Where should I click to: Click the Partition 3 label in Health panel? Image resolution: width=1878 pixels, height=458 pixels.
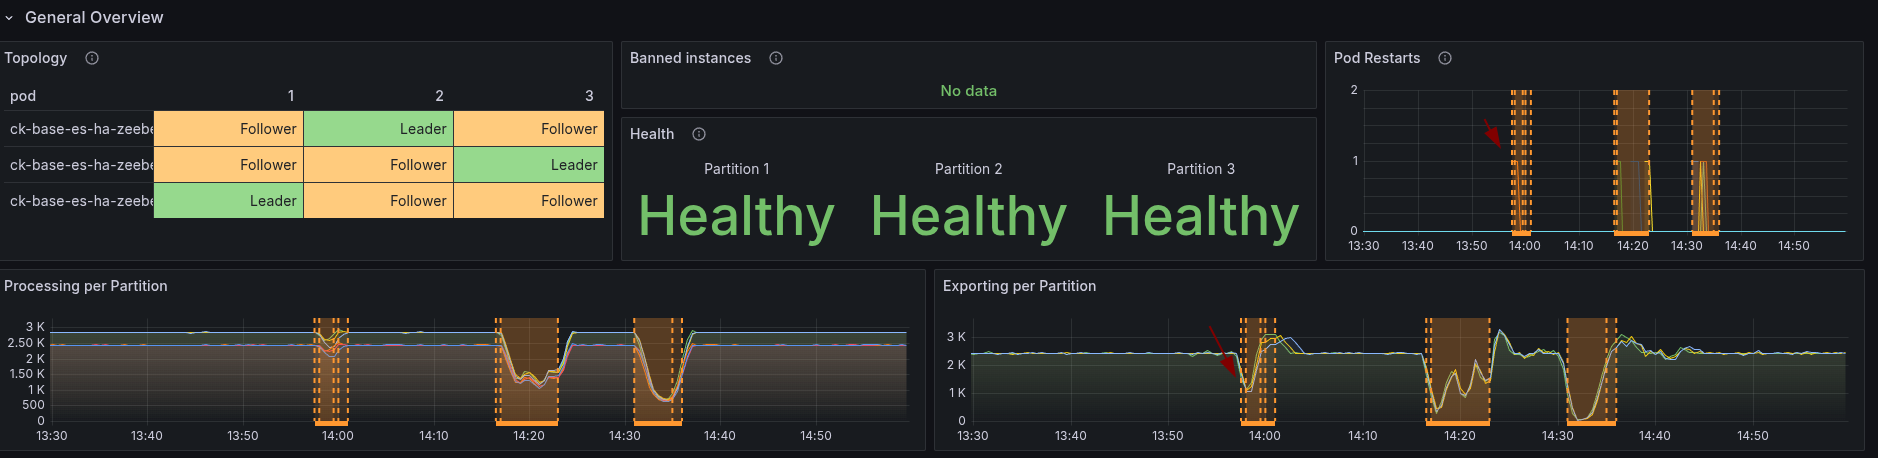pyautogui.click(x=1201, y=169)
